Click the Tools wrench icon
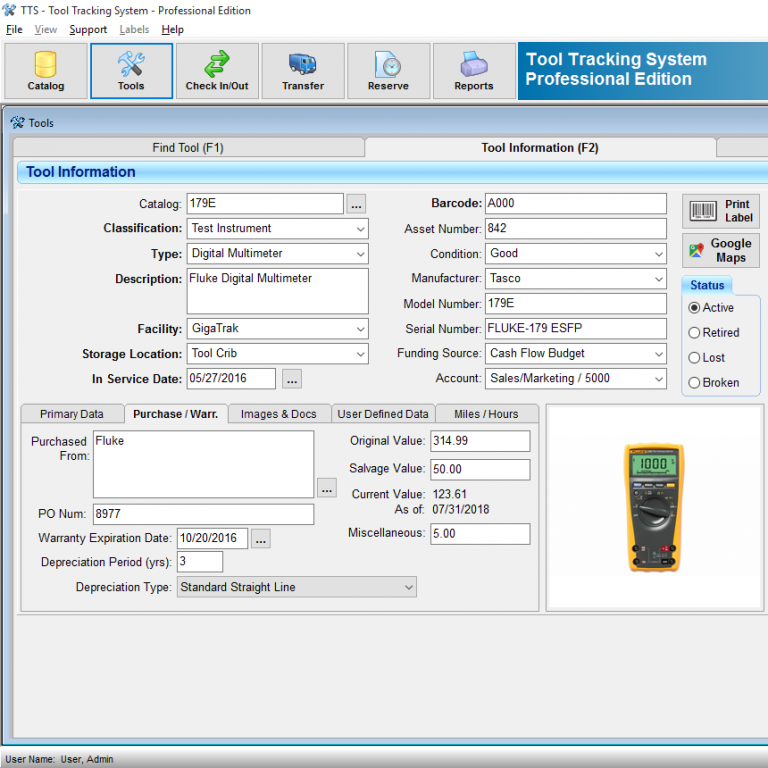 pos(131,71)
